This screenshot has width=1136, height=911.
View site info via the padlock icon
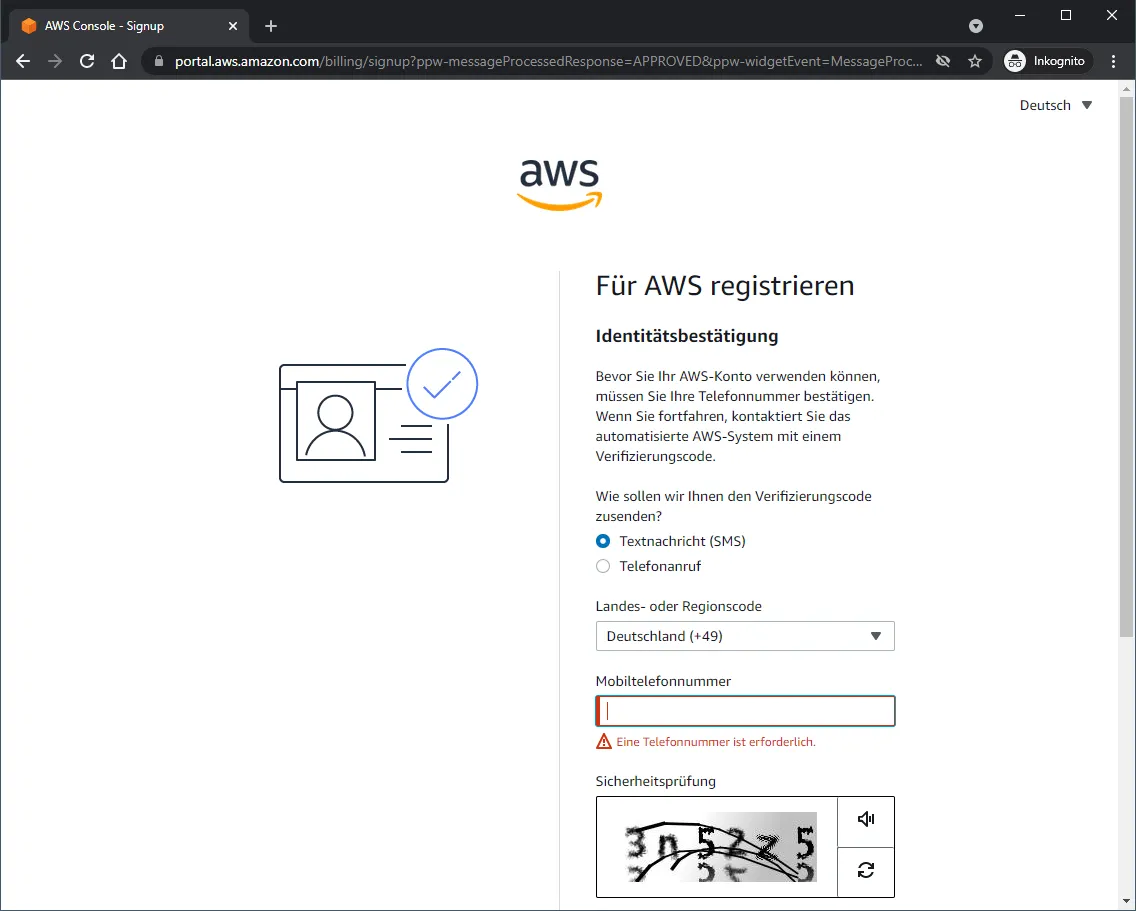pos(158,61)
